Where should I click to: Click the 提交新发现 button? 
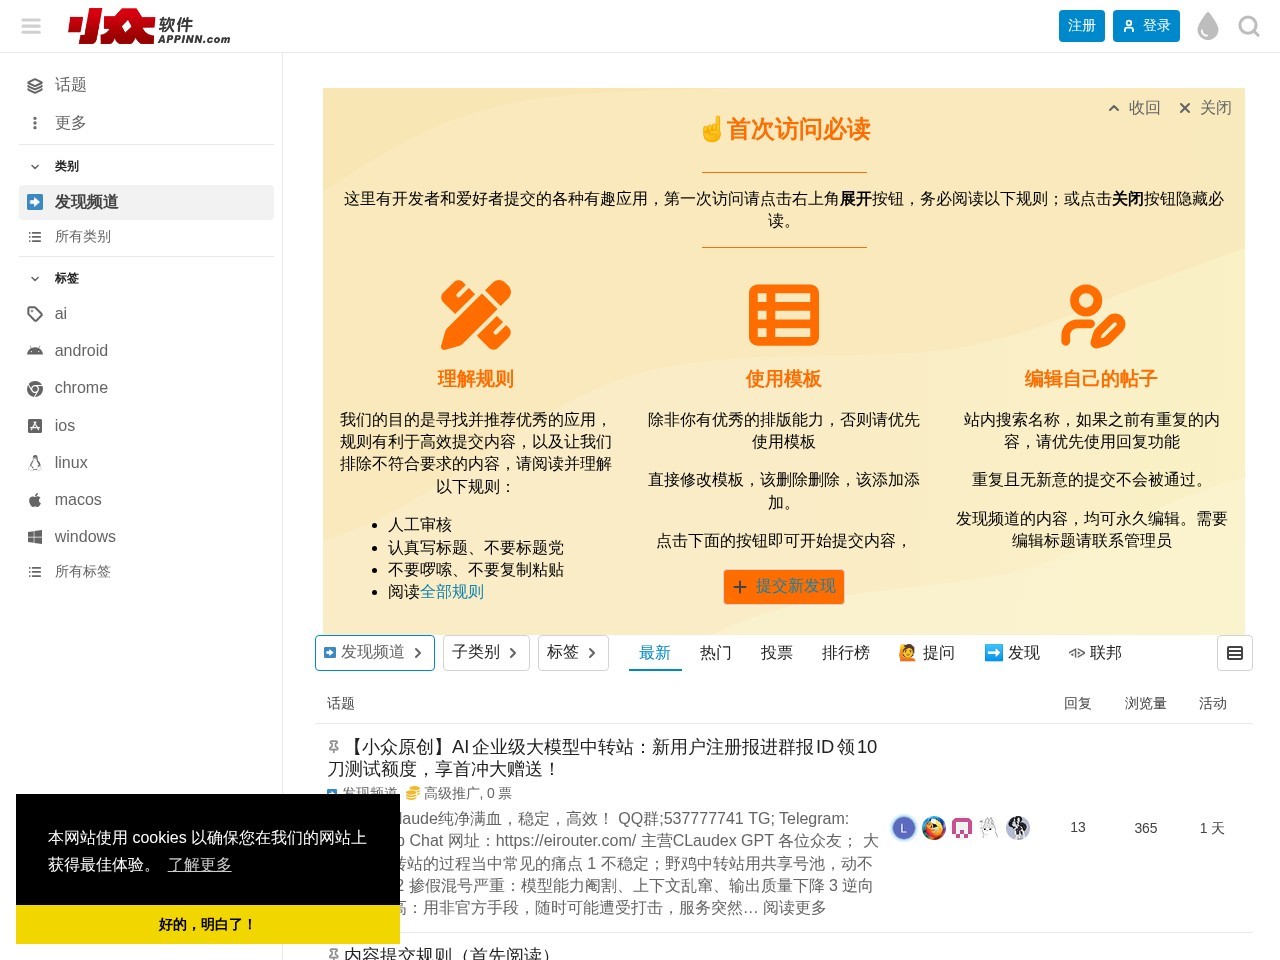784,587
